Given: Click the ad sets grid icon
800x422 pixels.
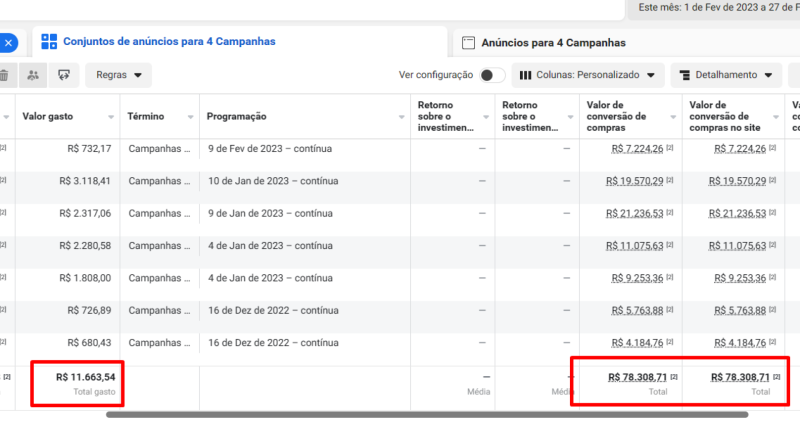Looking at the screenshot, I should tap(49, 41).
